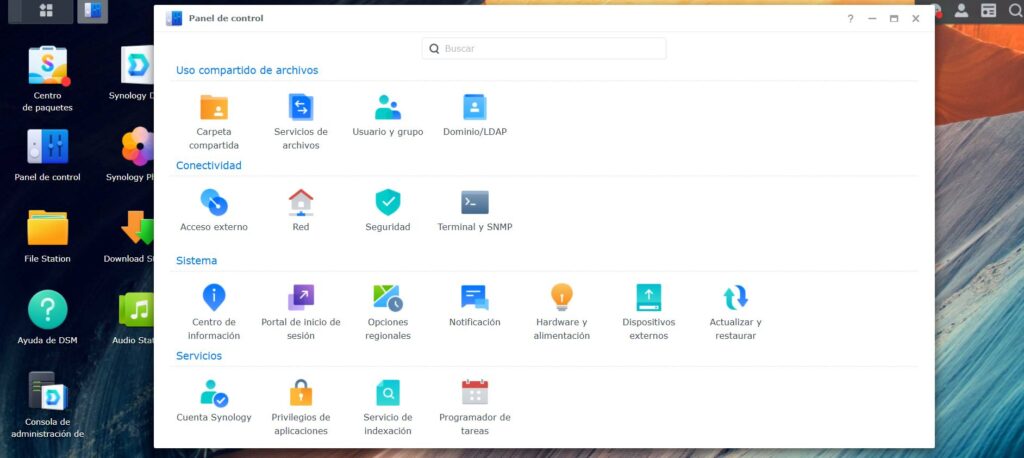Screen dimensions: 1024x458
Task: Click the Servicios section heading
Action: pos(199,356)
